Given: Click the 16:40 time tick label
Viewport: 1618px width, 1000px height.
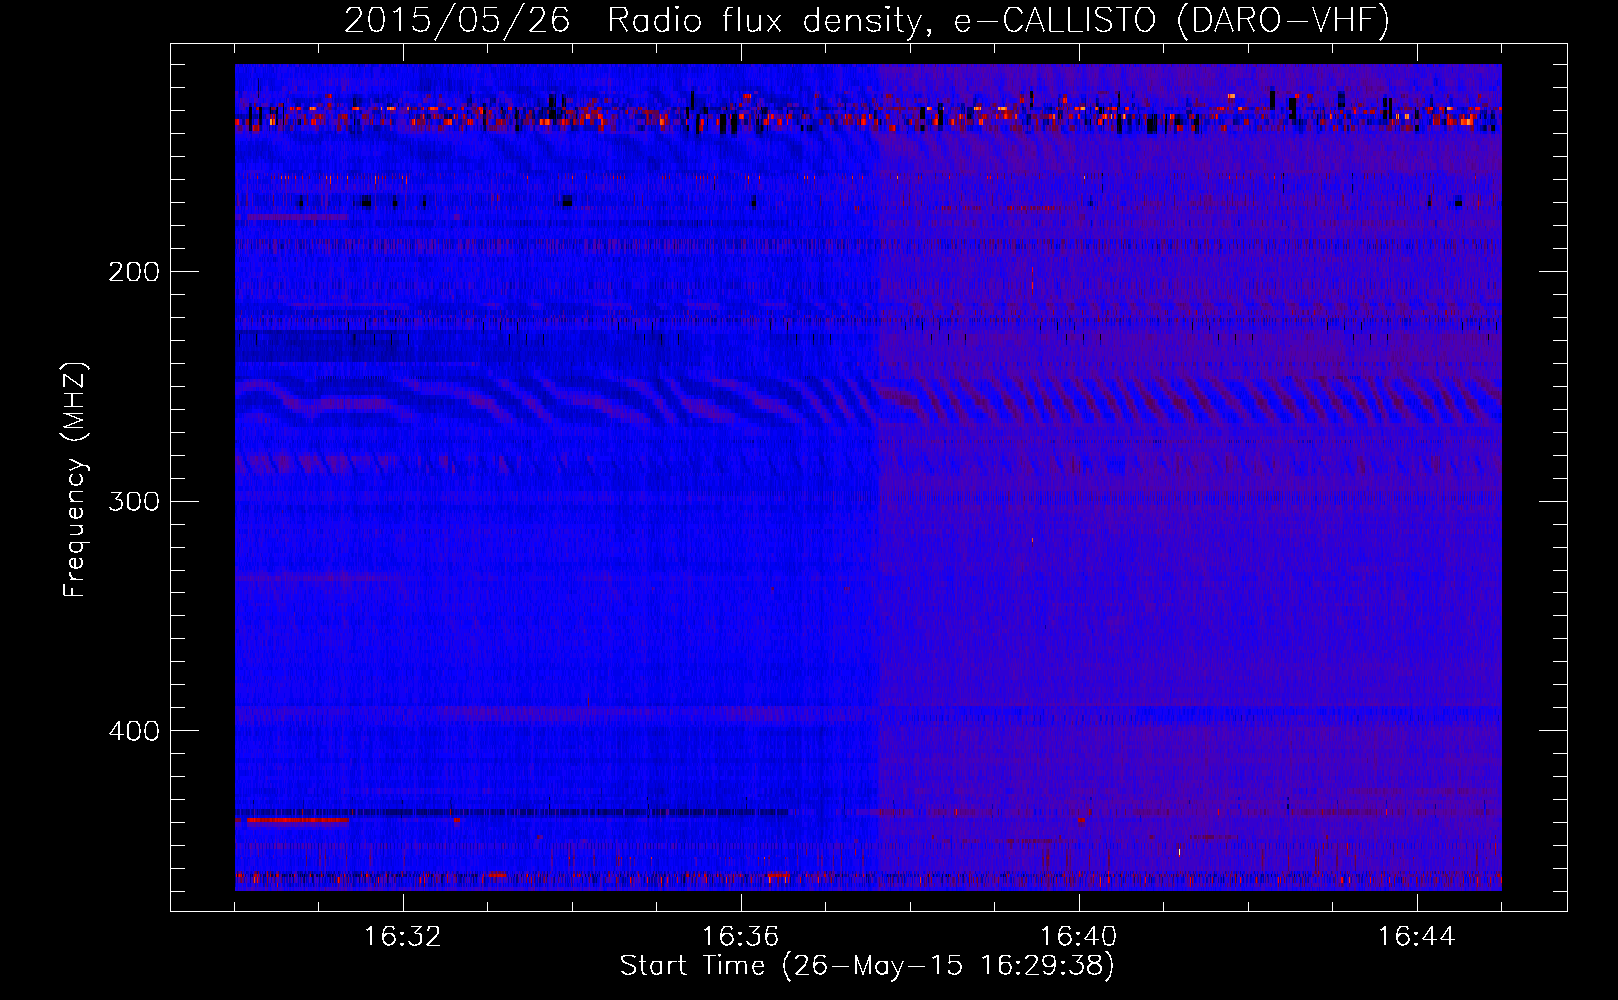Looking at the screenshot, I should 1078,937.
